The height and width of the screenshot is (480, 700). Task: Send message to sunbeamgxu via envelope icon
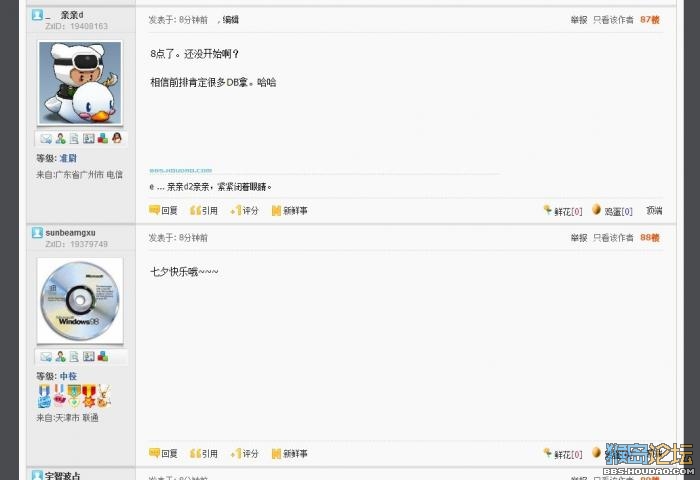(46, 356)
